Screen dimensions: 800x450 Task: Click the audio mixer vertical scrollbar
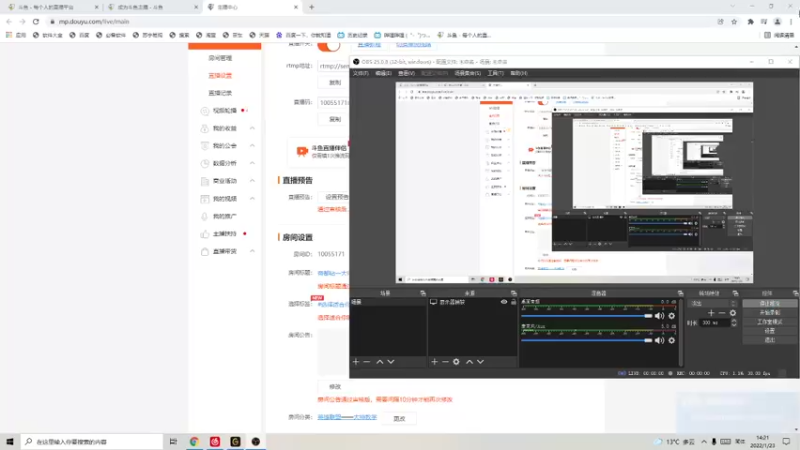[681, 332]
